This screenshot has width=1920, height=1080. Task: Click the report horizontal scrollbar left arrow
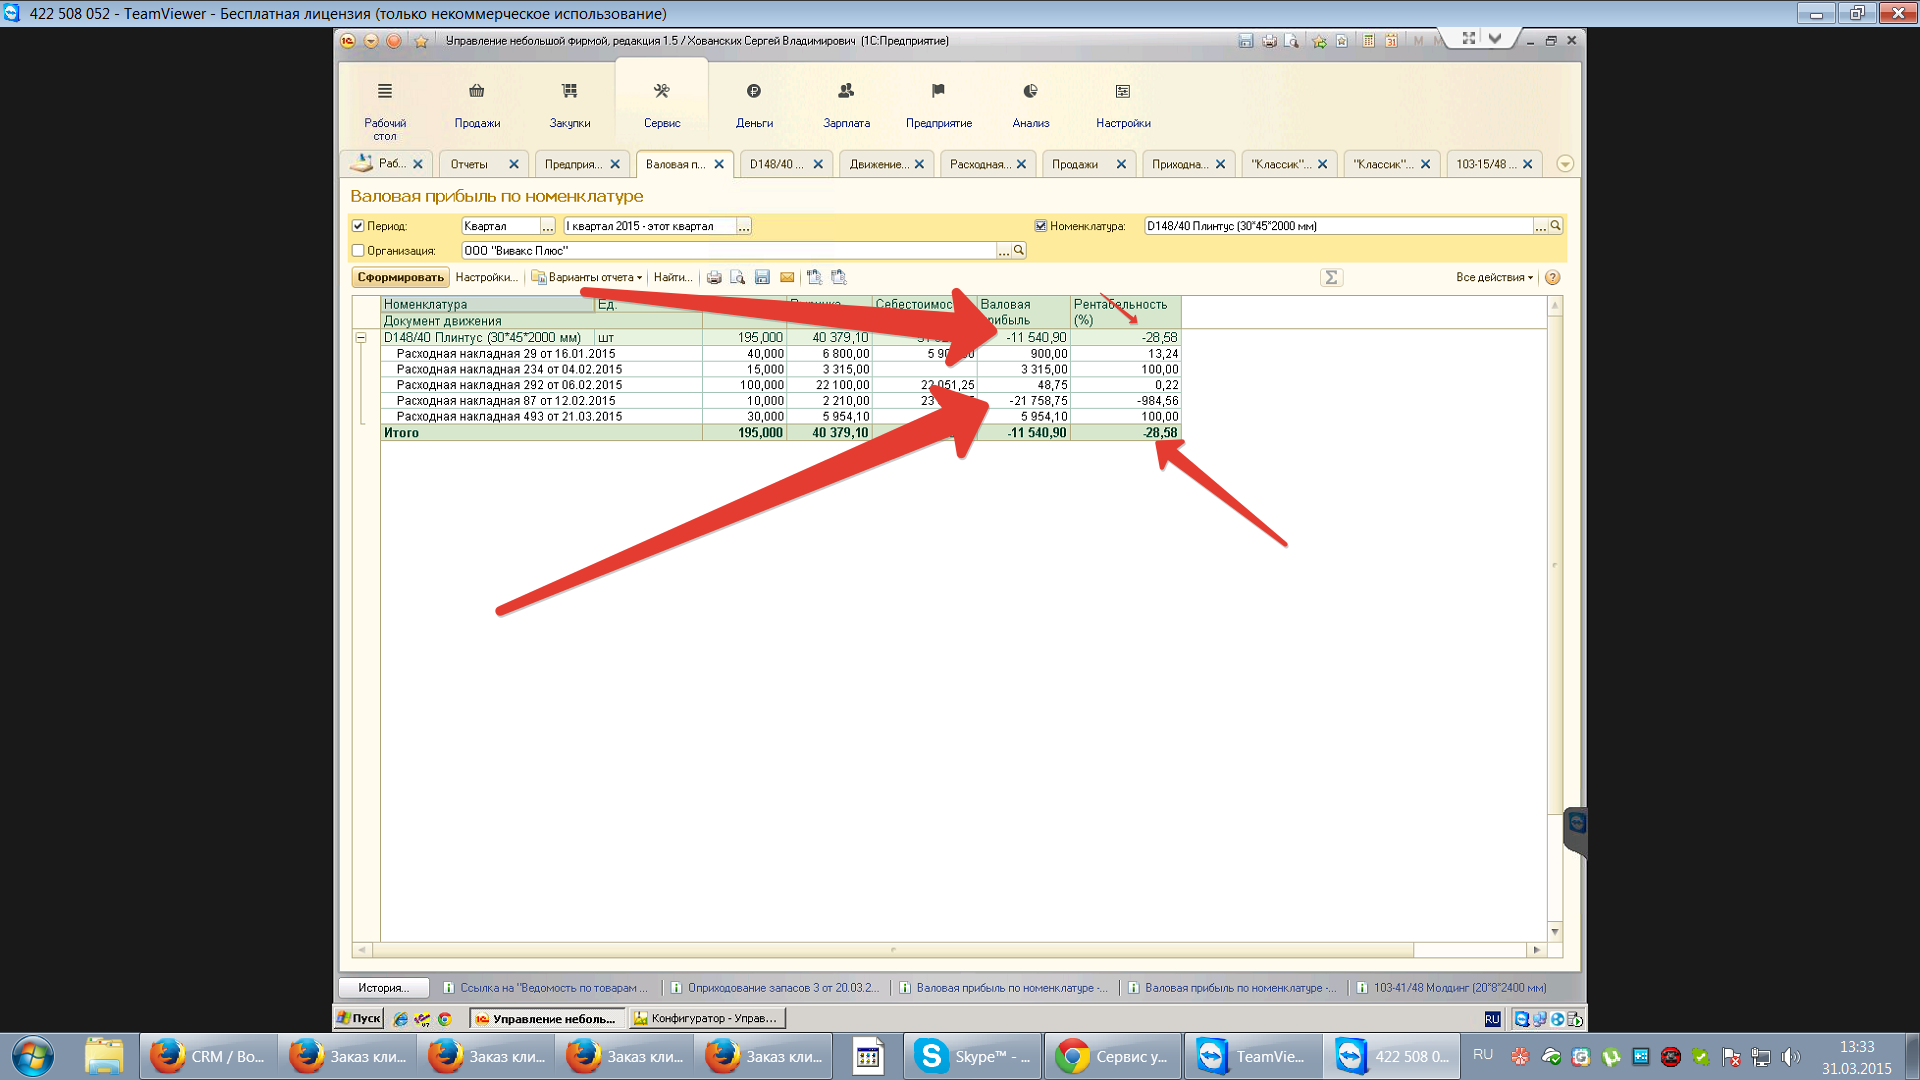click(362, 950)
